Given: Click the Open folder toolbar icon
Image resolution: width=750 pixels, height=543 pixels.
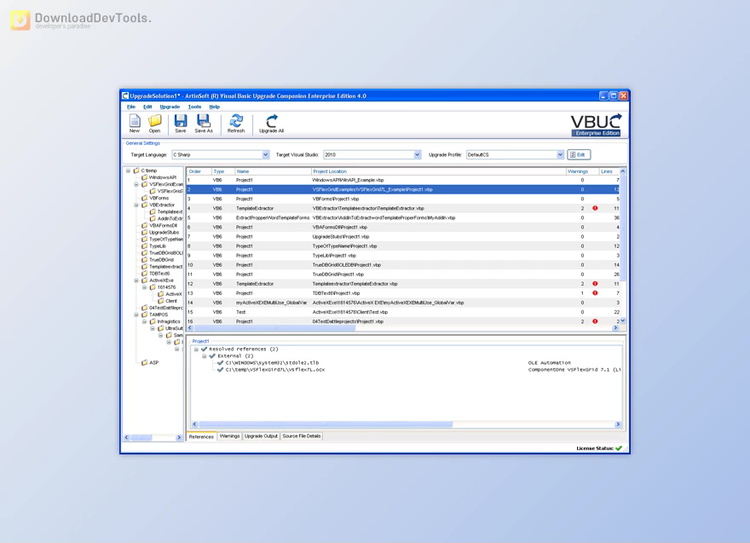Looking at the screenshot, I should 154,121.
